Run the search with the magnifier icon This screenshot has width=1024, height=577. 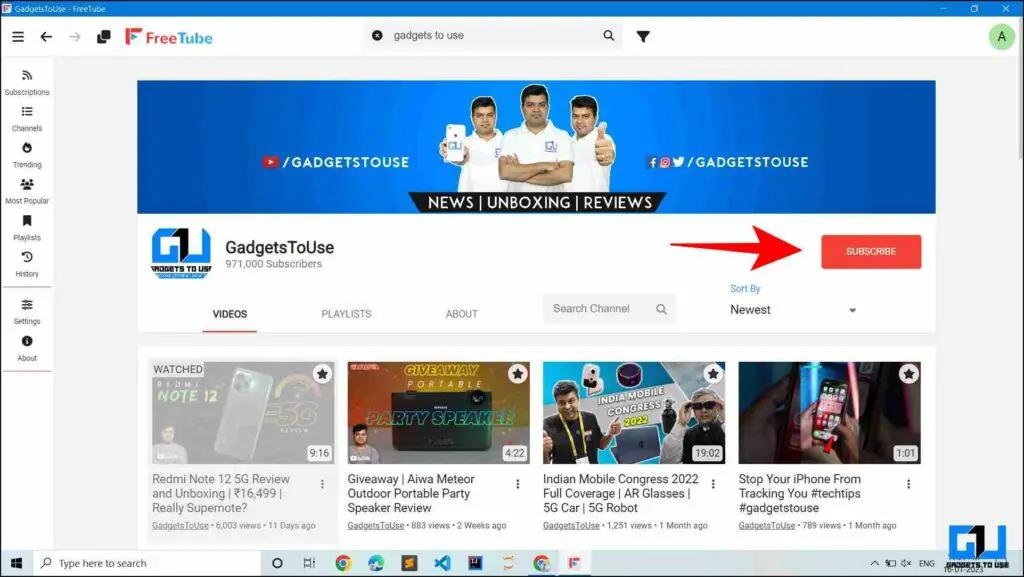(609, 35)
